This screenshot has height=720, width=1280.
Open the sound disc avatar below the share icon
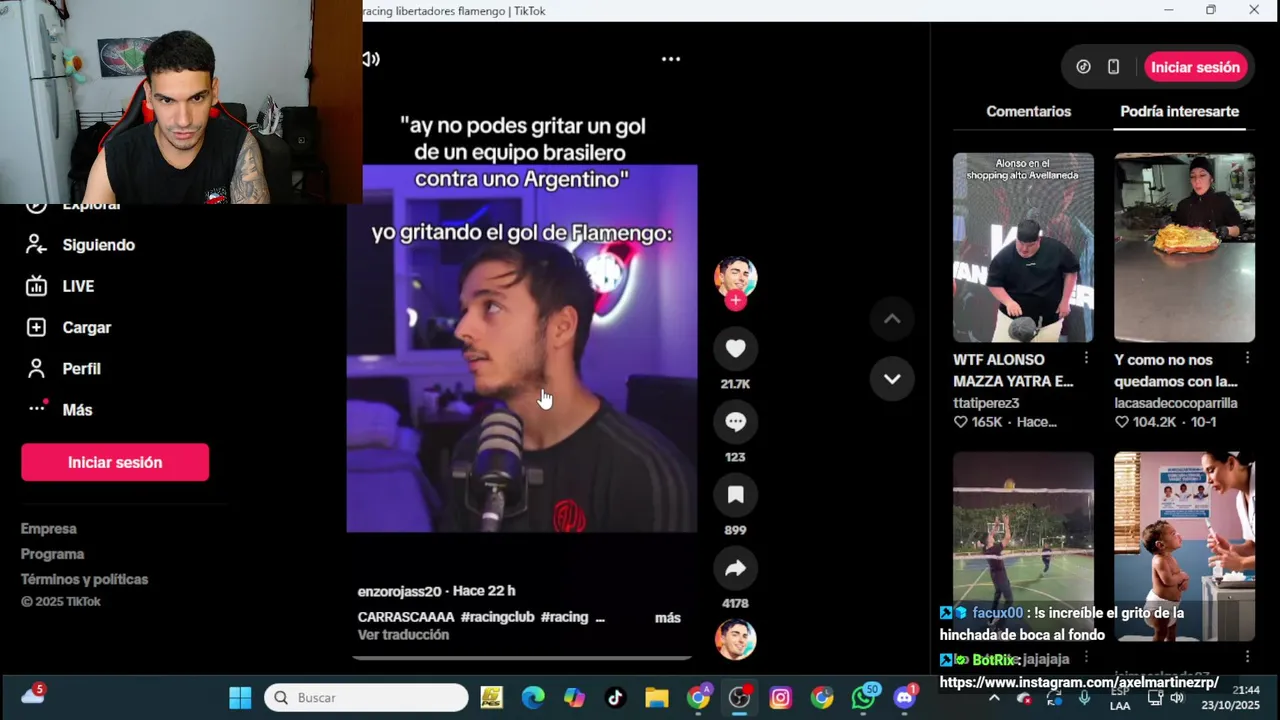pyautogui.click(x=735, y=640)
